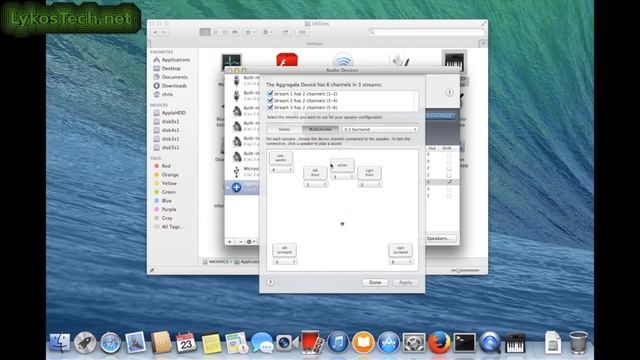Select the Aggregate Device with the blue plus icon
Screen dimensions: 640x360
point(242,187)
